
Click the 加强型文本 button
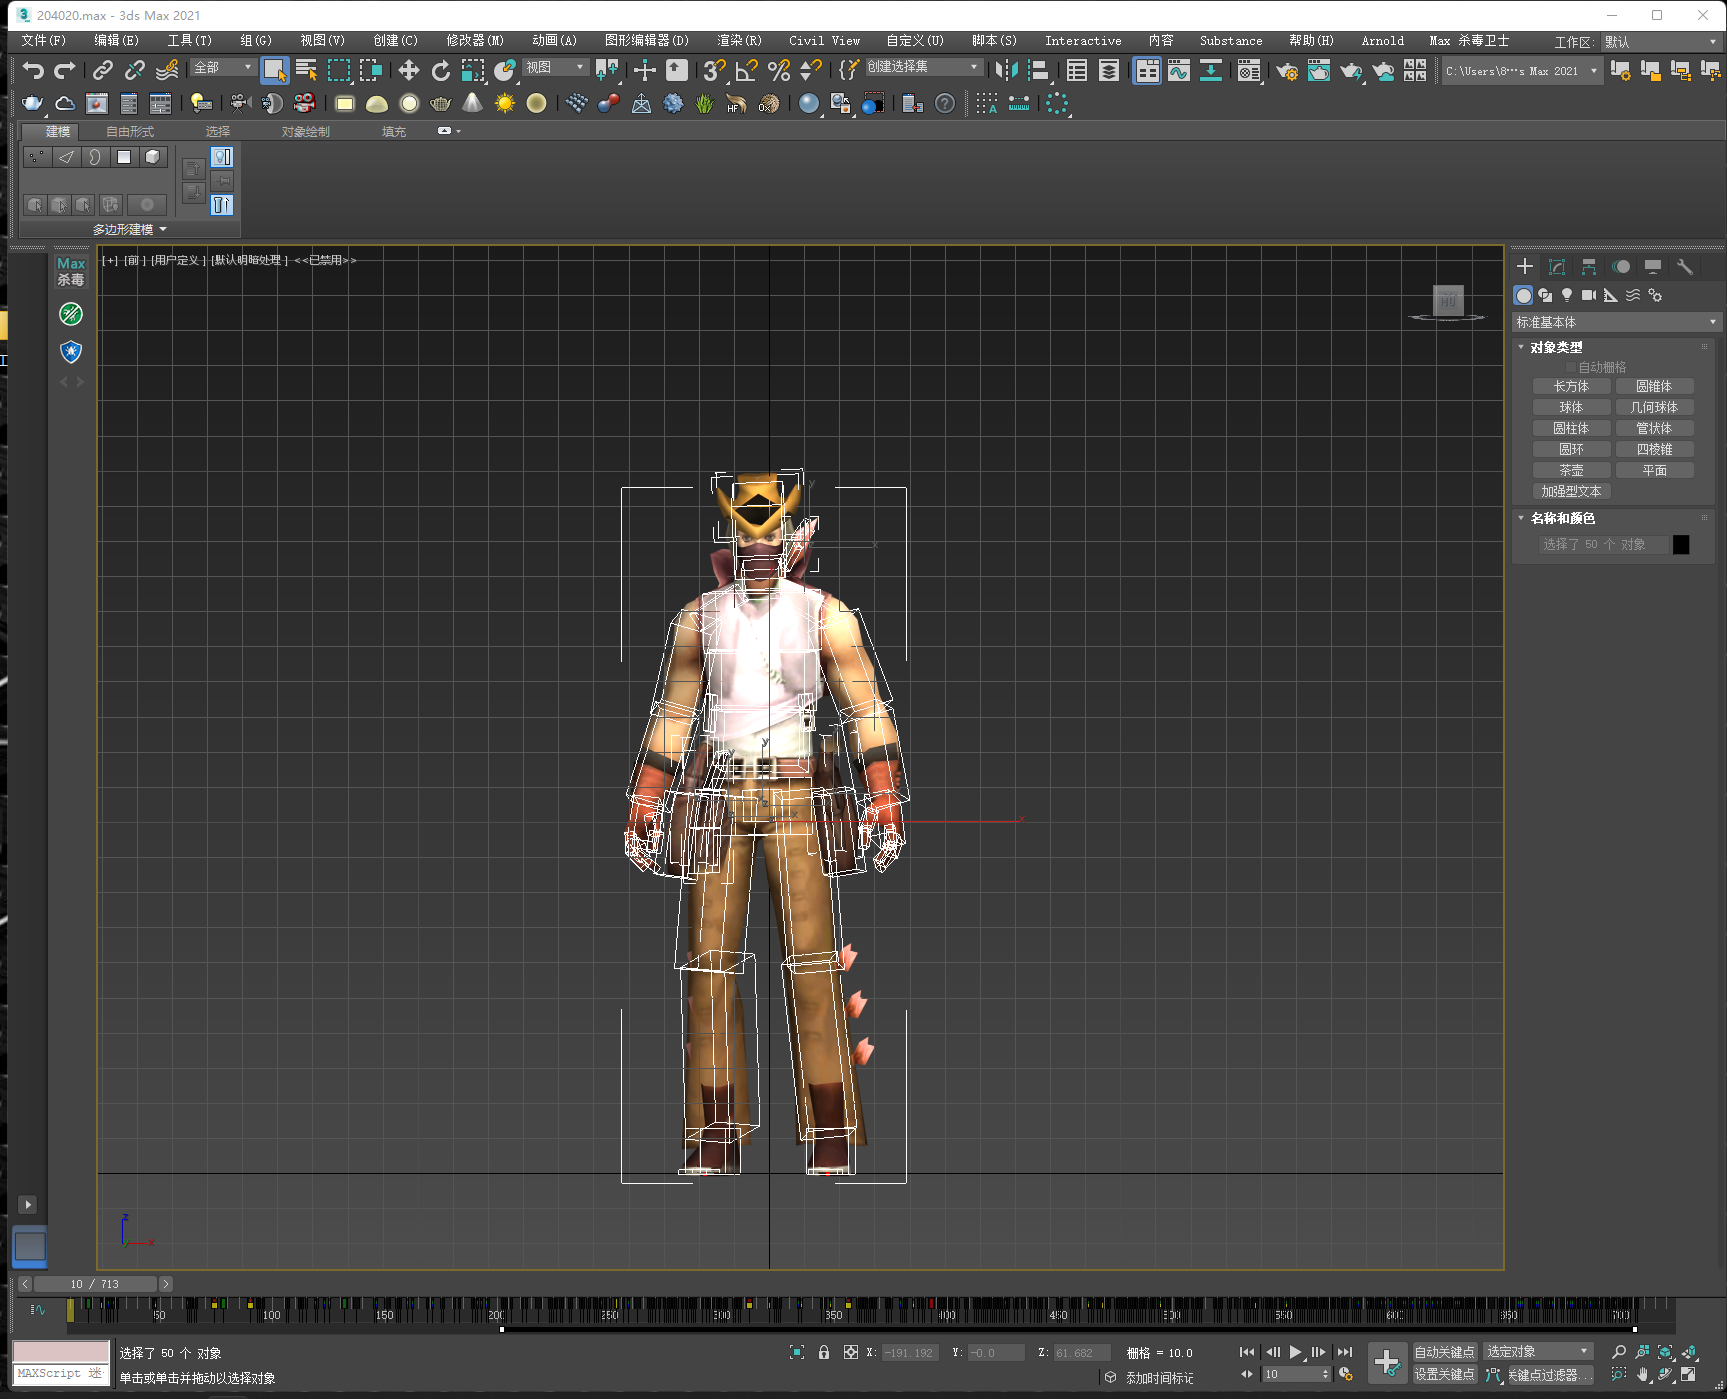(1571, 491)
